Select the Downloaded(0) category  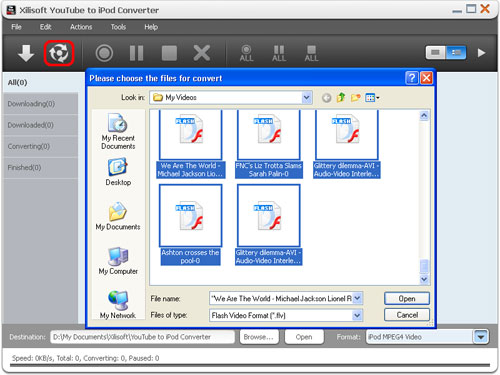[x=40, y=125]
